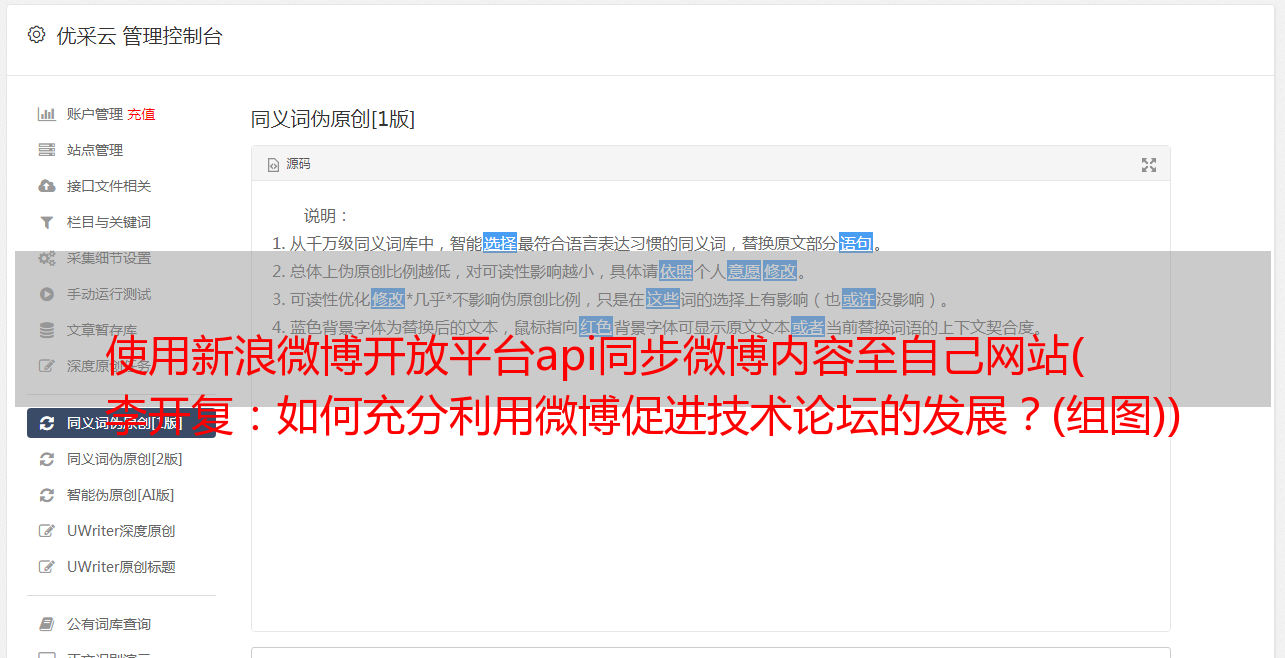Open 公有词库查询 book icon item
The height and width of the screenshot is (658, 1285).
(x=108, y=624)
